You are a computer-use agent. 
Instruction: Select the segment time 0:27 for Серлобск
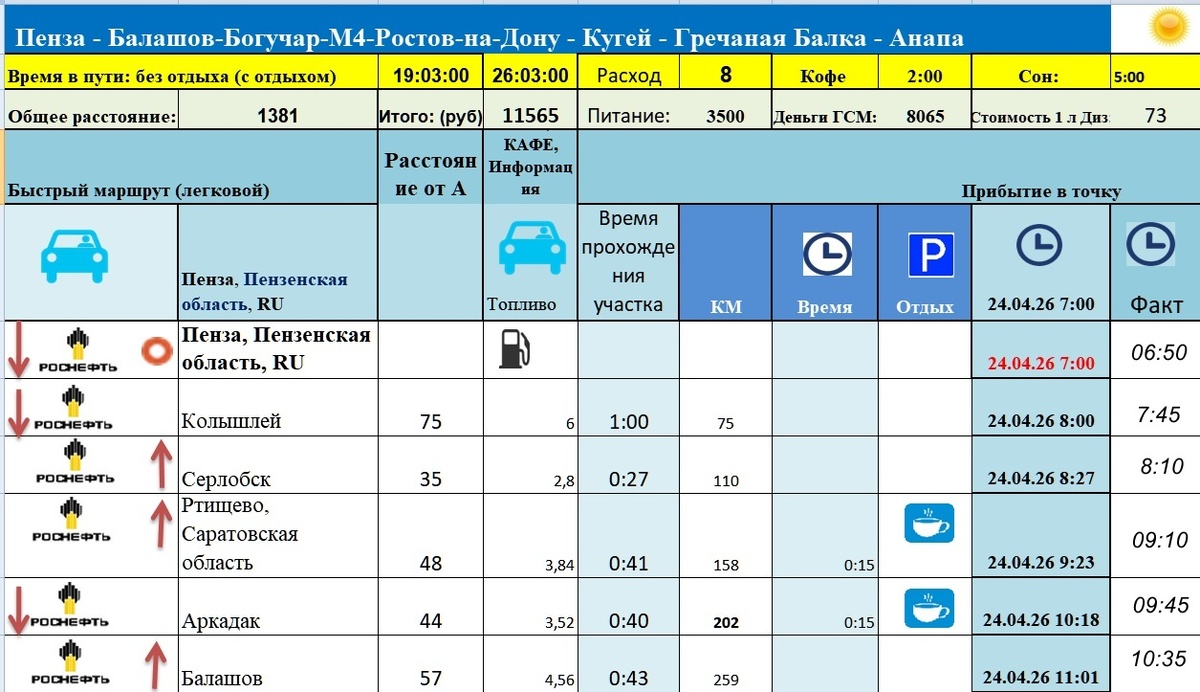click(x=629, y=465)
